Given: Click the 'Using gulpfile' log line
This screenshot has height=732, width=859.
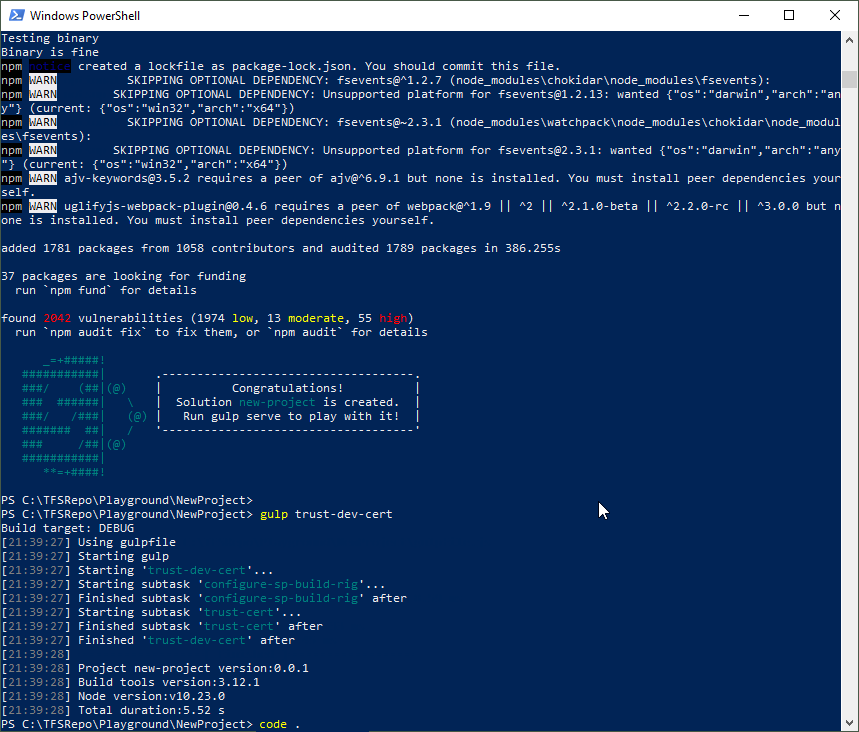Looking at the screenshot, I should pos(88,542).
